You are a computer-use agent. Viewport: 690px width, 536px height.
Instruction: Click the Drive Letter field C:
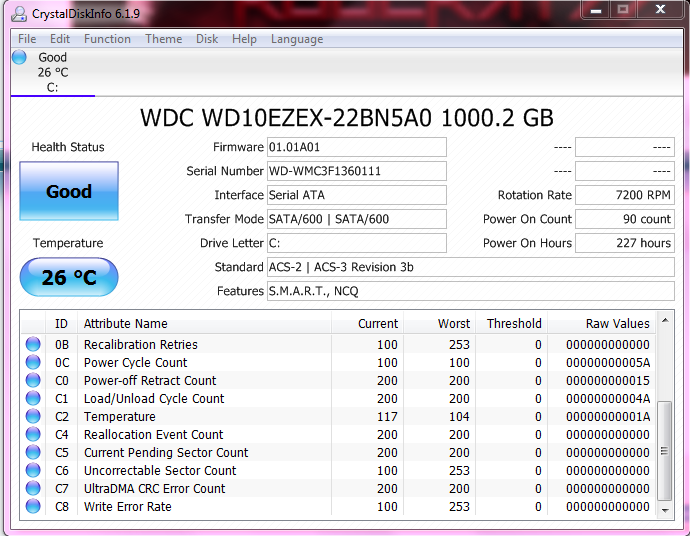[x=357, y=243]
